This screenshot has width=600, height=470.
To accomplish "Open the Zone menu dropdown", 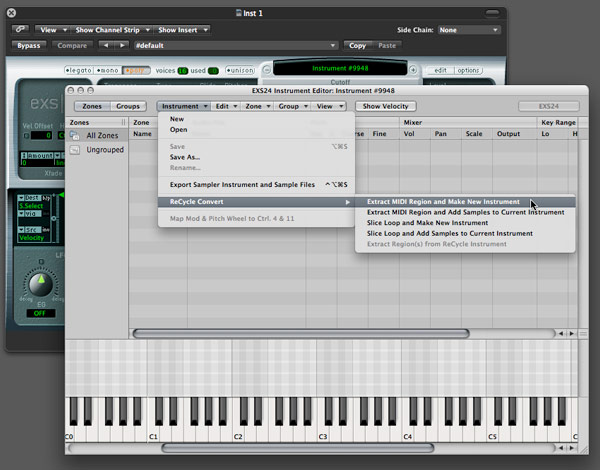I will (257, 106).
